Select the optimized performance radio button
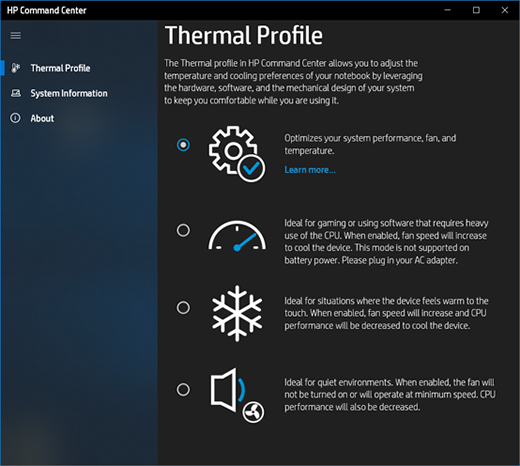This screenshot has height=466, width=520. click(183, 145)
